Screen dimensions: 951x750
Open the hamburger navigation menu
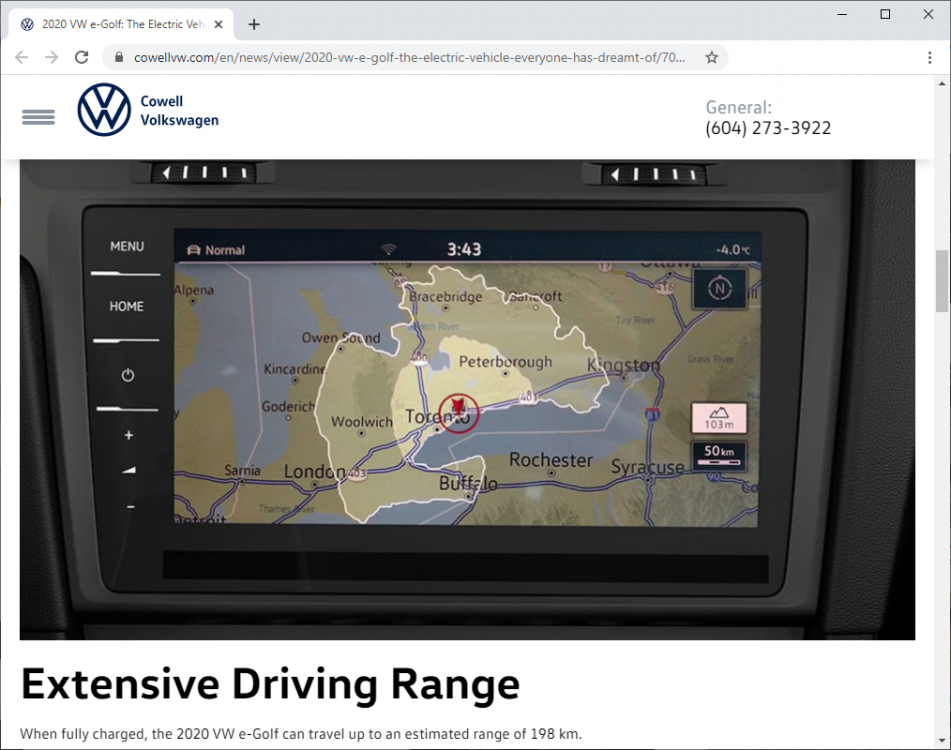[x=38, y=117]
